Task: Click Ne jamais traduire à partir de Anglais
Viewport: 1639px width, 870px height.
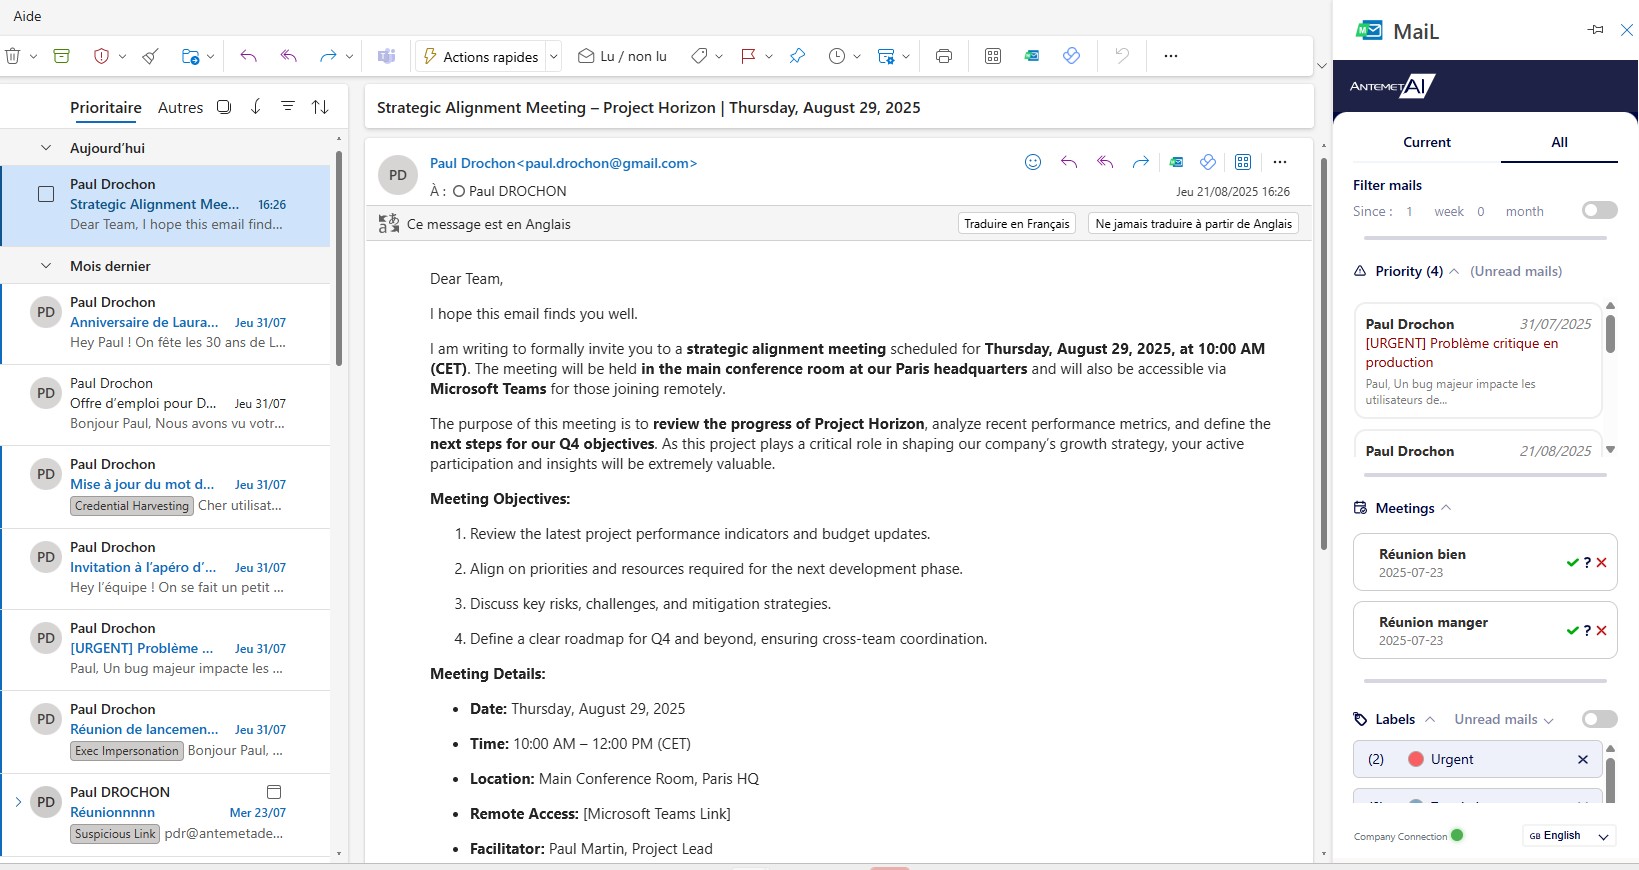Action: (1193, 224)
